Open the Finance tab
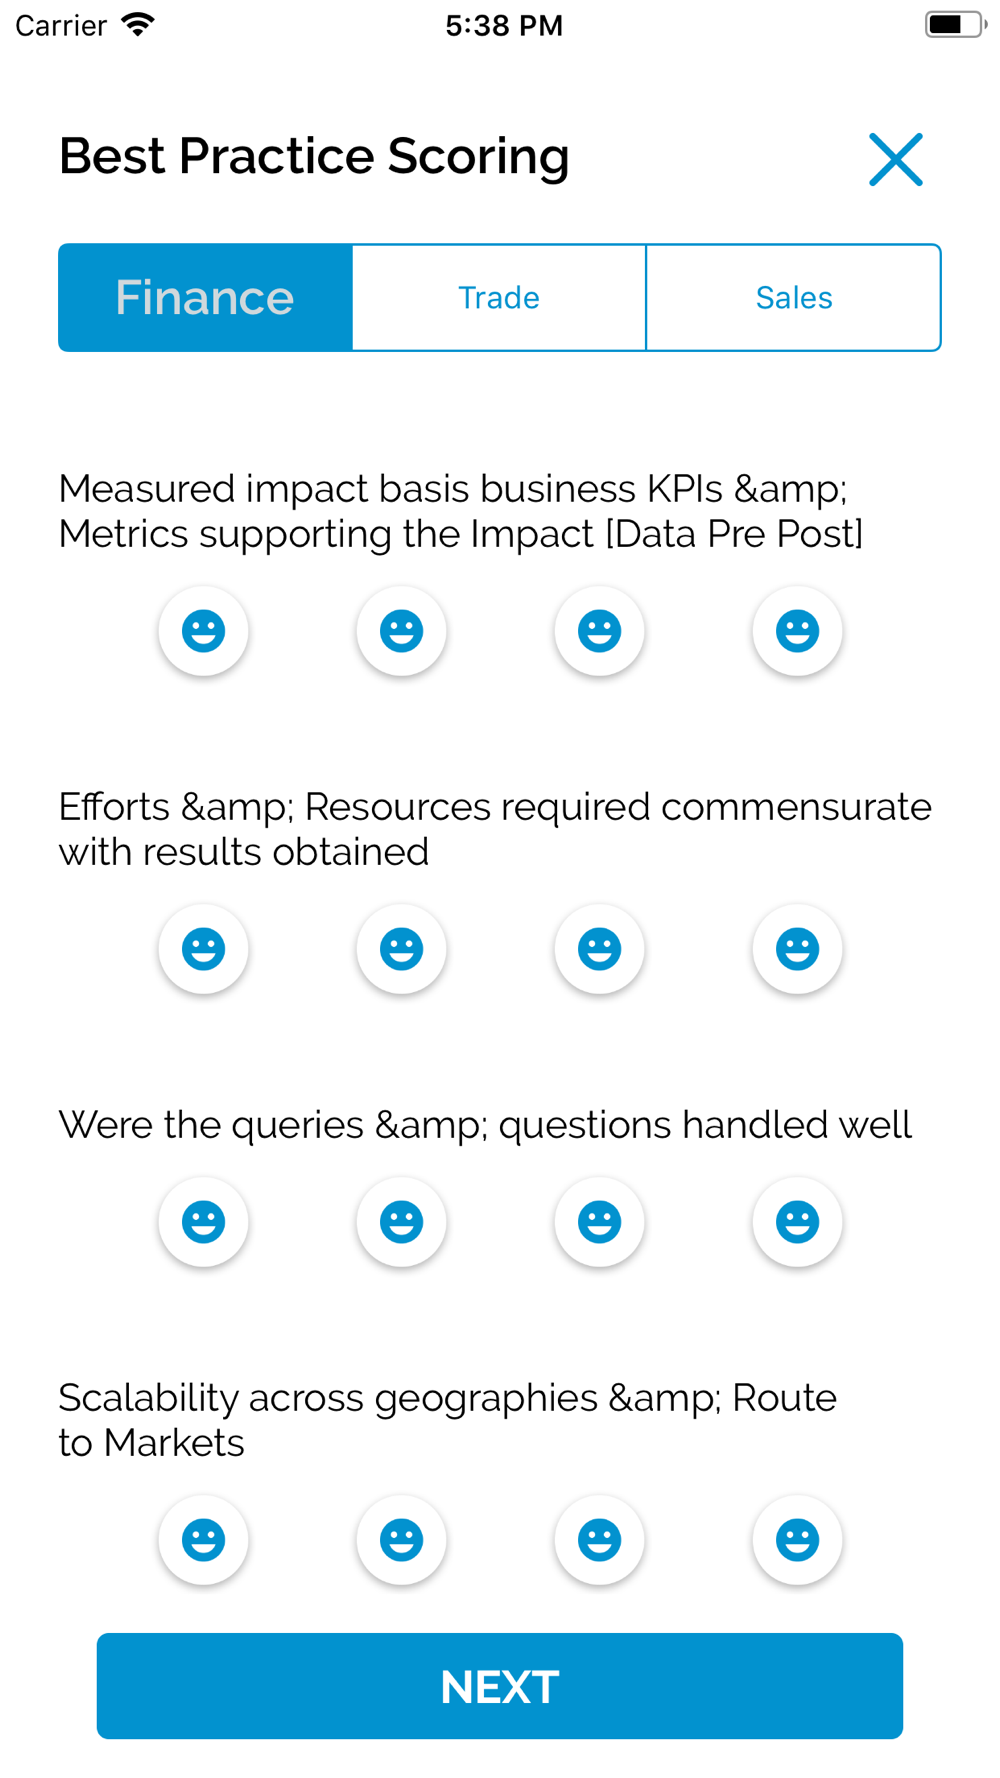 click(x=205, y=298)
